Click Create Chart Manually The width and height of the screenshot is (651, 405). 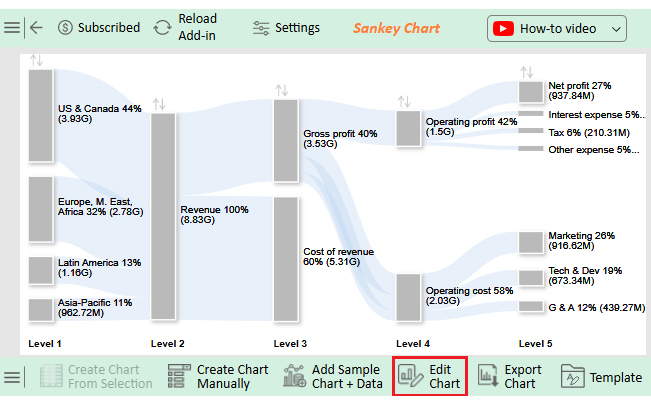[x=218, y=376]
